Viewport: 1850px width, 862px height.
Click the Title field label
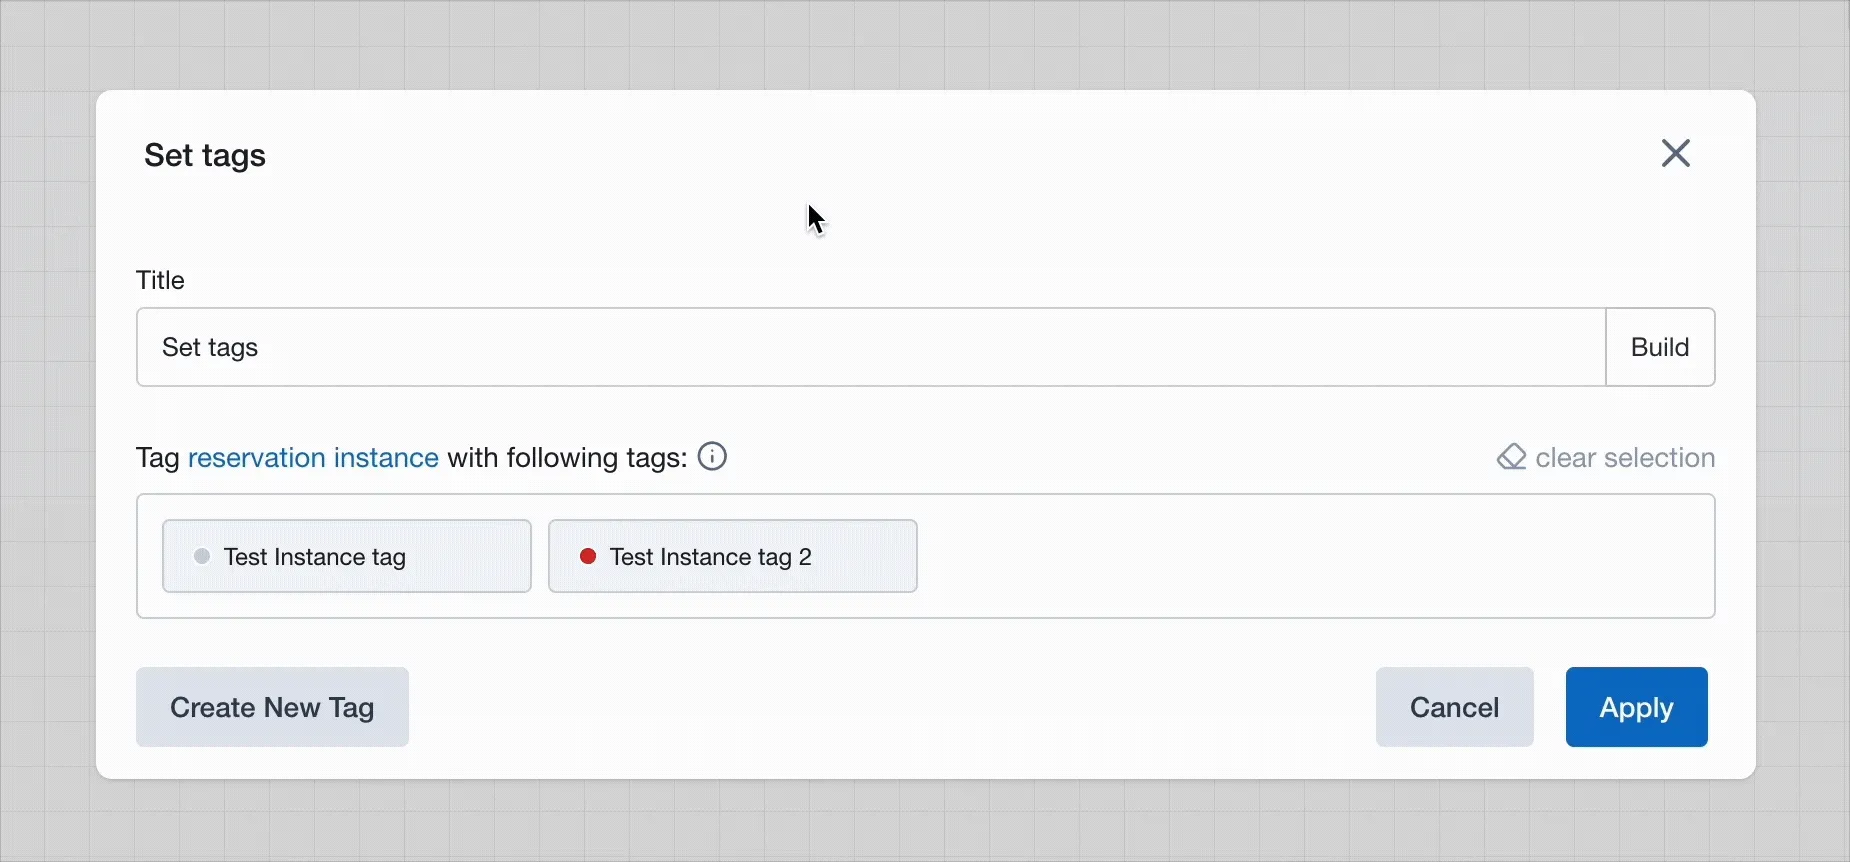(x=161, y=280)
